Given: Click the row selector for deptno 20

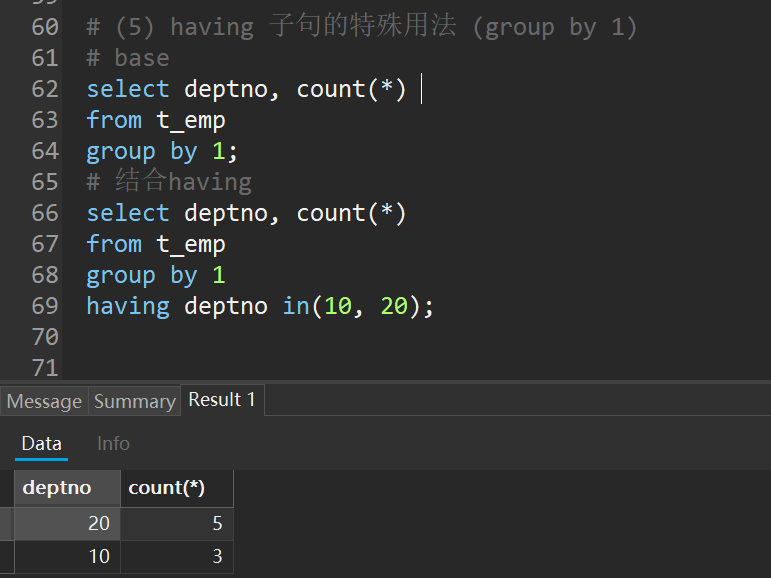Looking at the screenshot, I should [6, 523].
